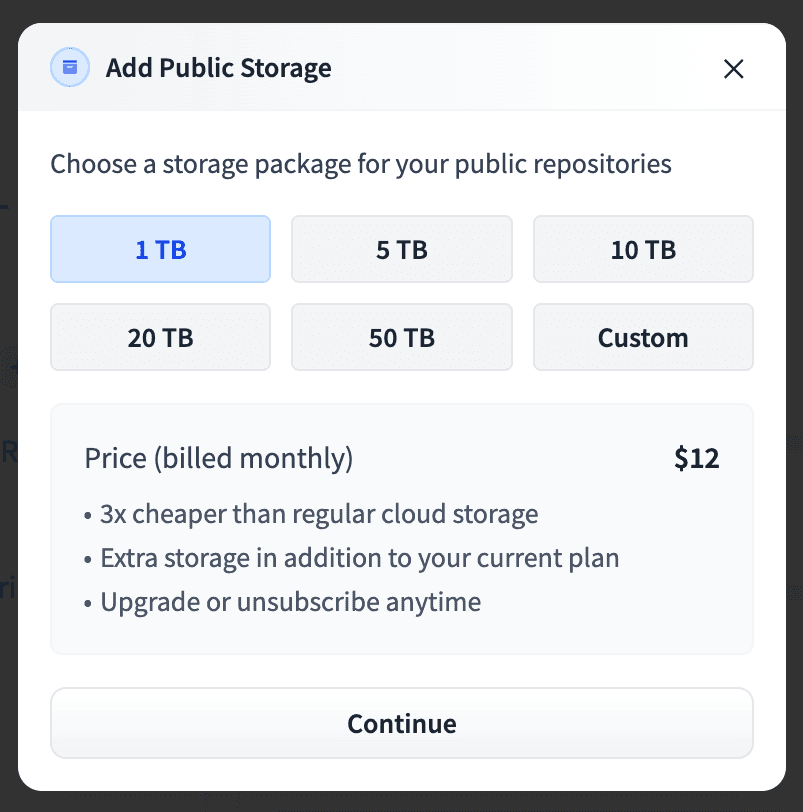Open the Custom storage size option
Viewport: 803px width, 812px height.
click(x=643, y=337)
